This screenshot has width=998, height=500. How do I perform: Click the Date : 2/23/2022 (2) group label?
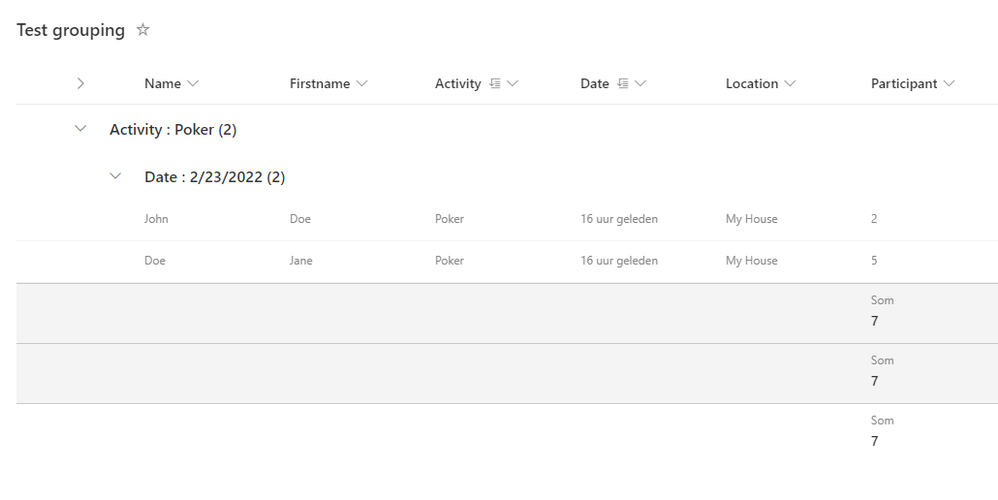(215, 177)
